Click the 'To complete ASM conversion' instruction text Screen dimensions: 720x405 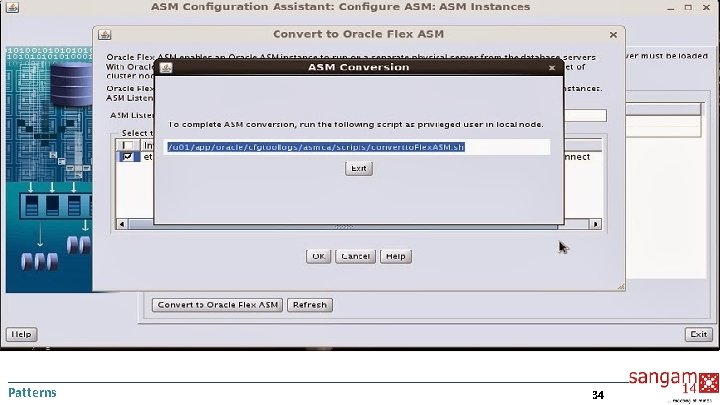[x=356, y=124]
